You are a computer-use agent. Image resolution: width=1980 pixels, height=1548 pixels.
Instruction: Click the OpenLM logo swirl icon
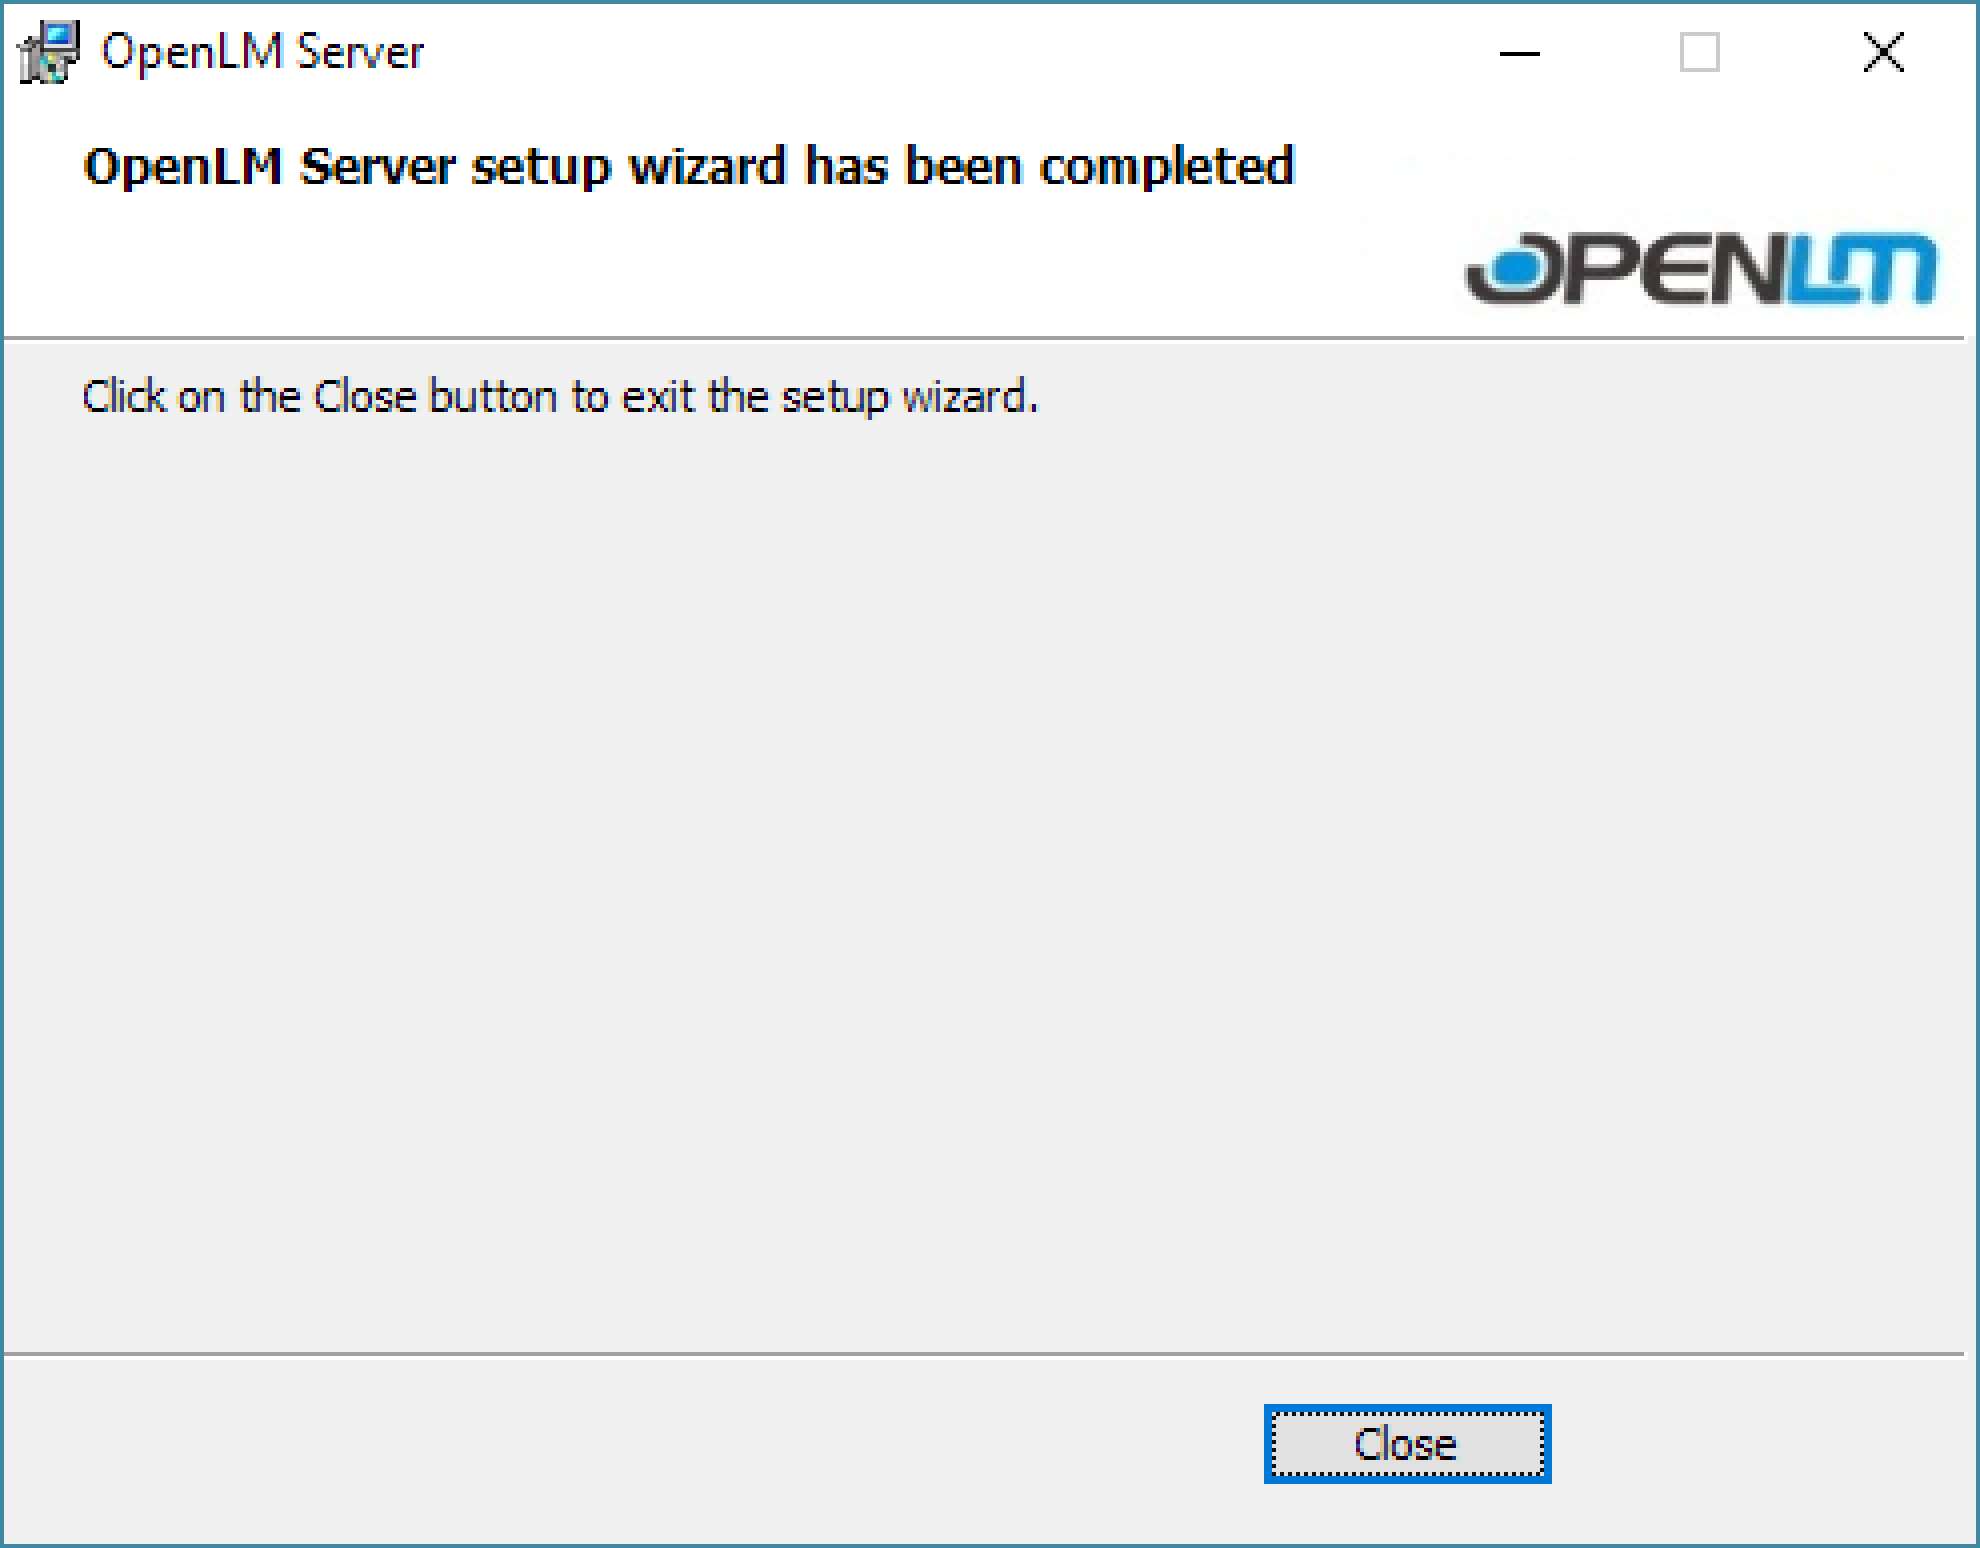pyautogui.click(x=1510, y=268)
